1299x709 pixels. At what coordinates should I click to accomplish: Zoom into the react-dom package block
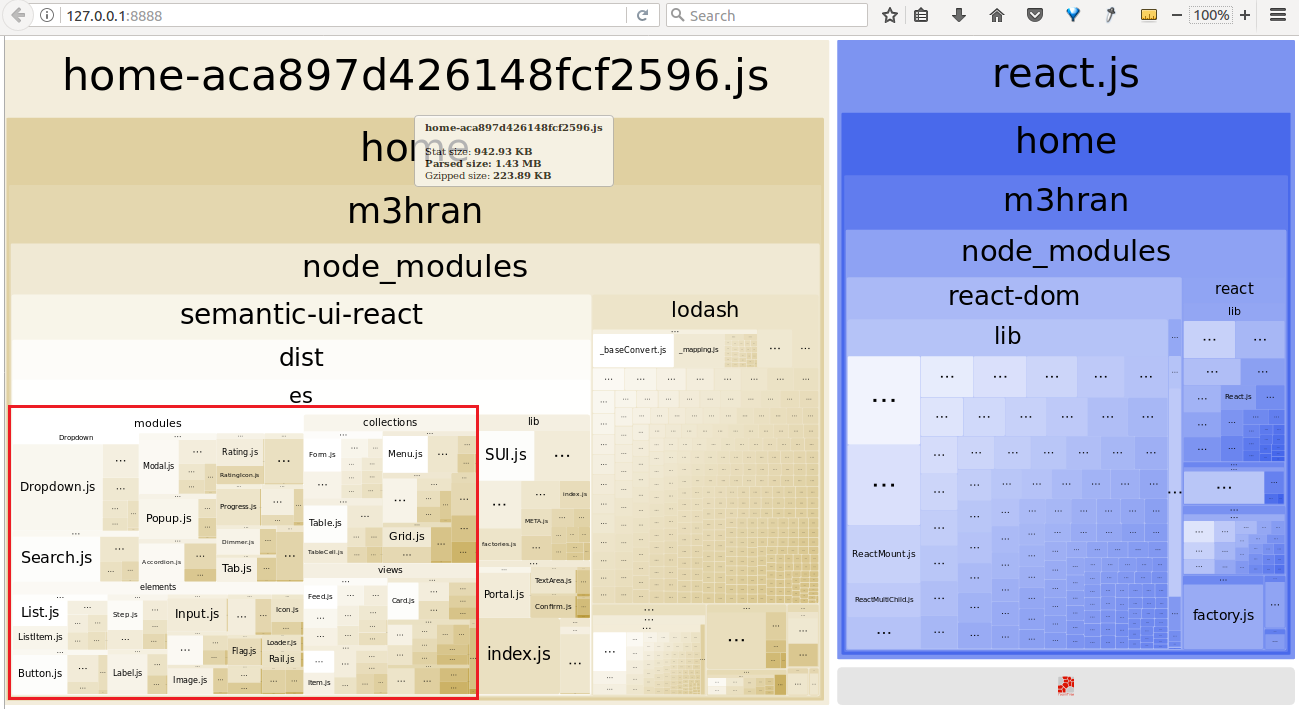click(1013, 296)
